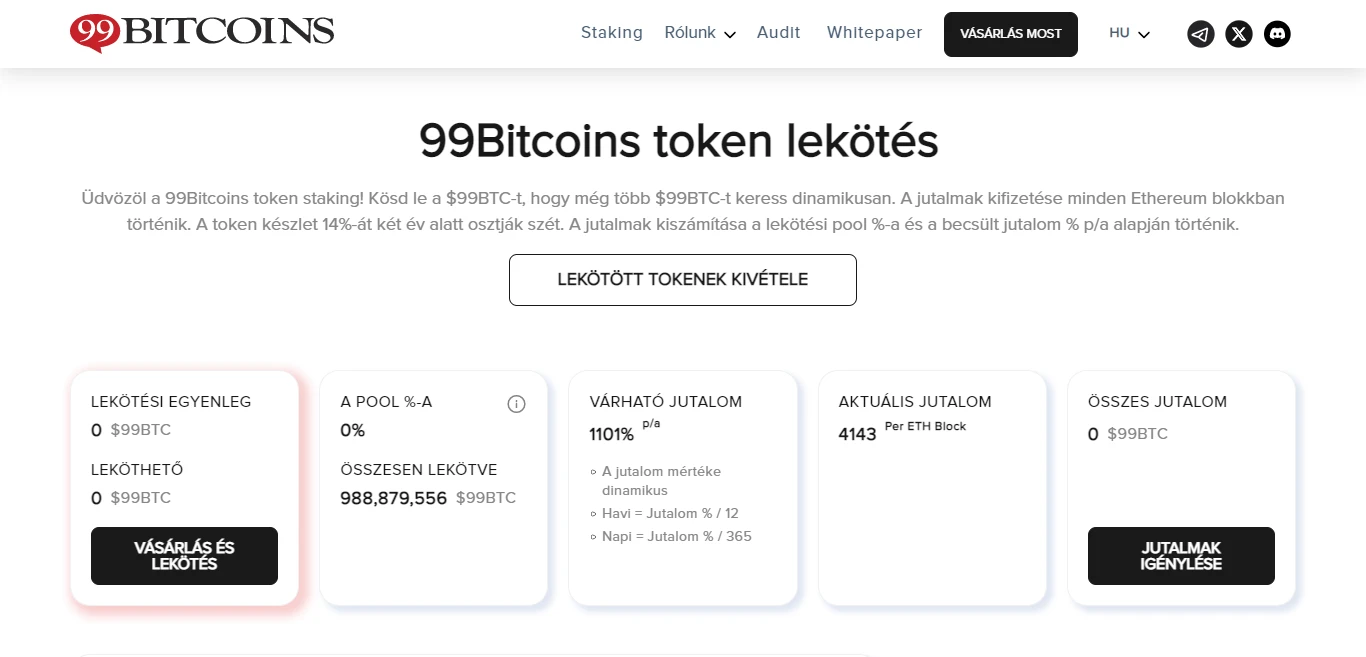
Task: Open the HU language selector
Action: coord(1130,34)
